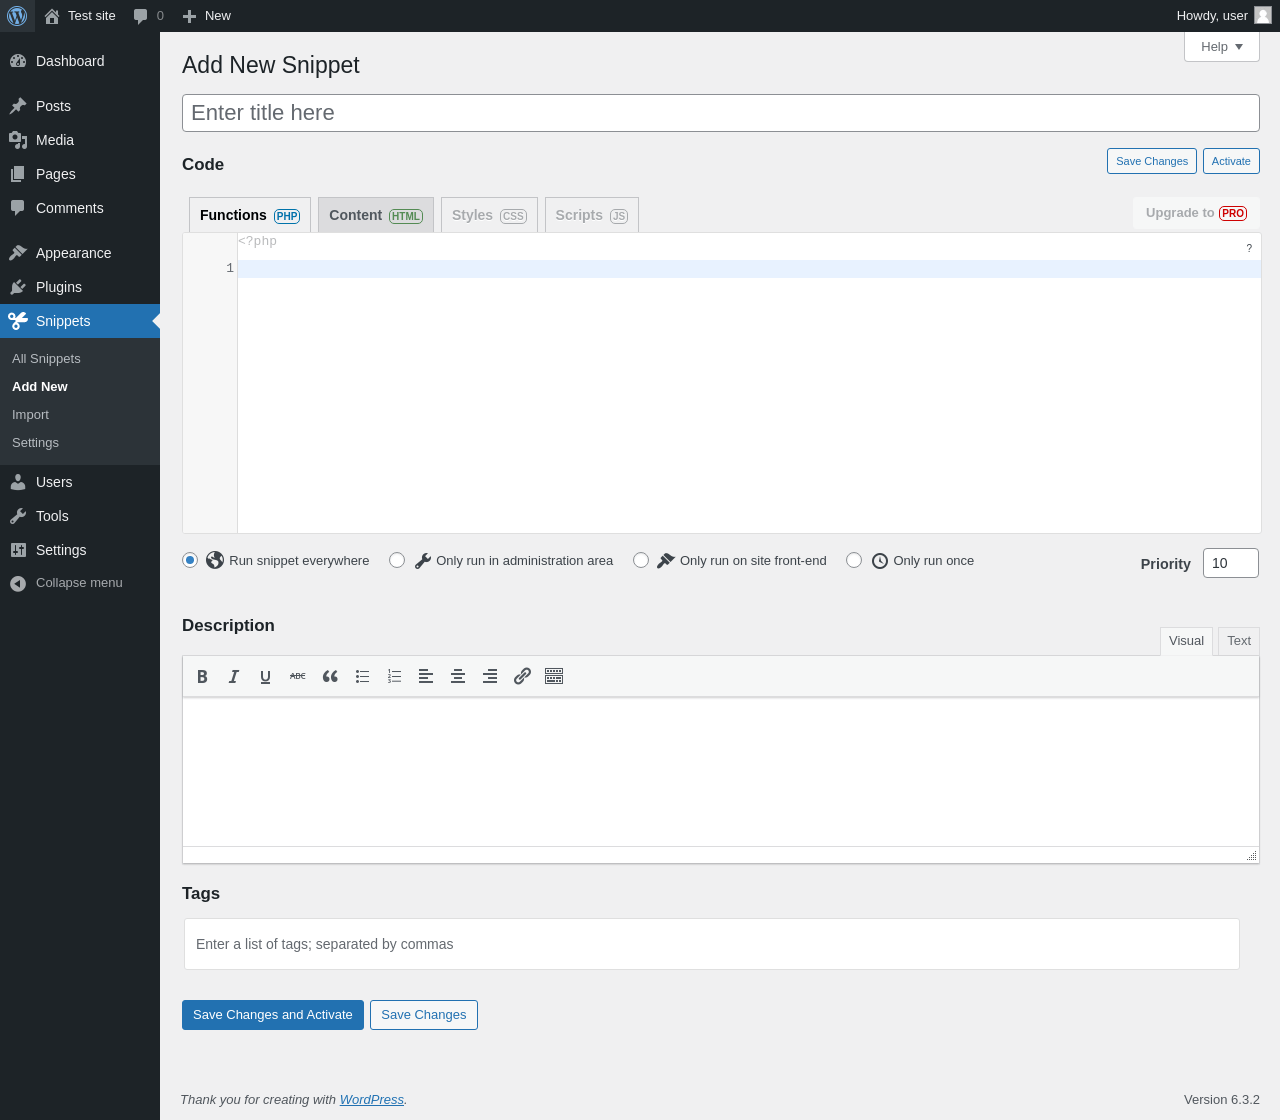Switch description editor to Visual tab
The image size is (1280, 1120).
tap(1186, 641)
